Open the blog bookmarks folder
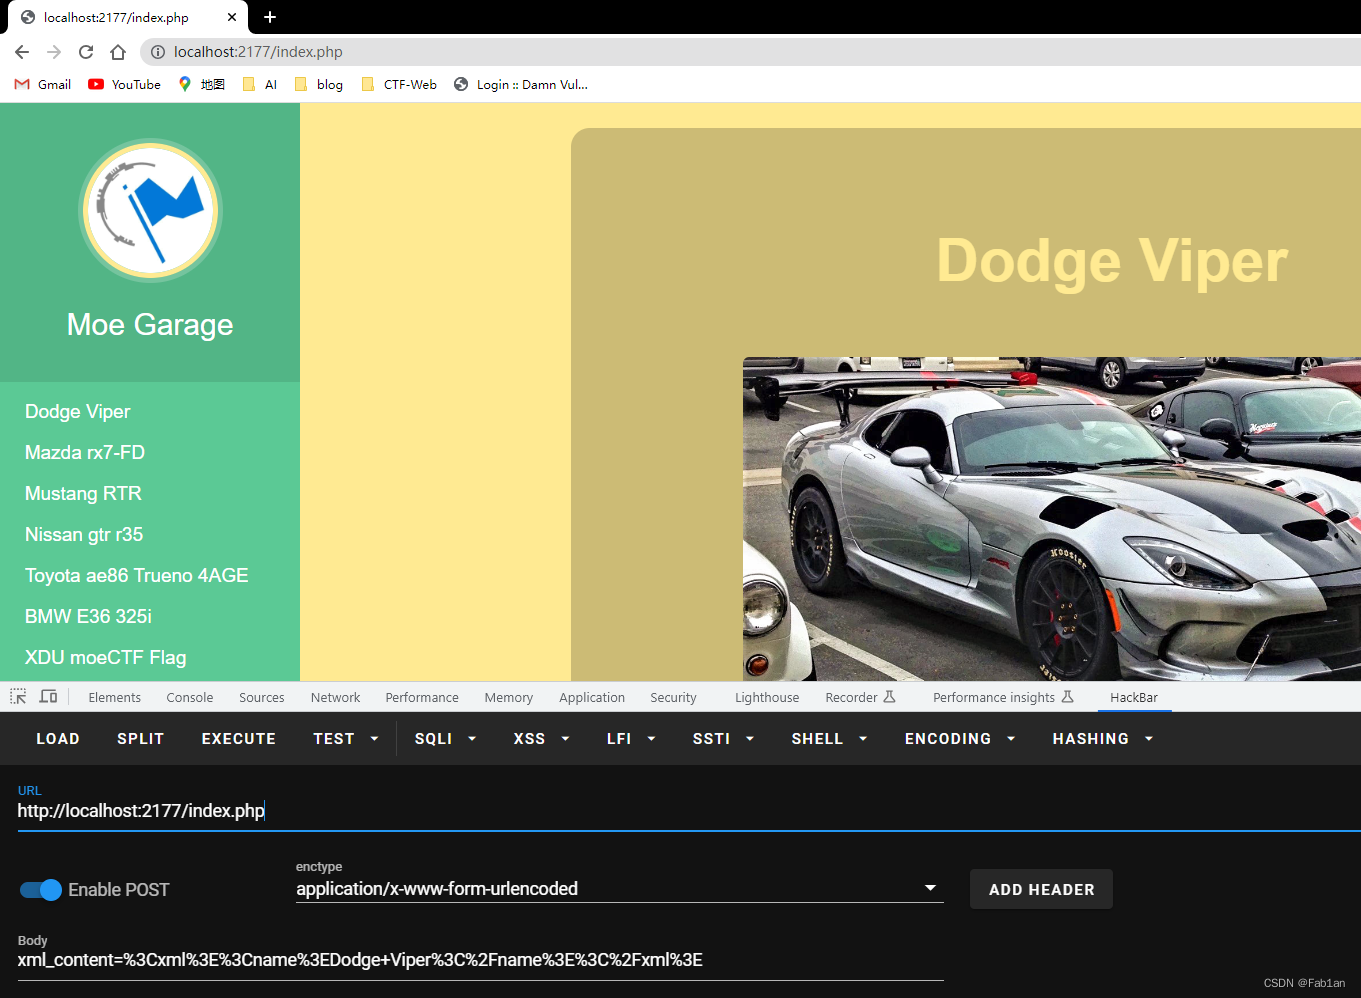Viewport: 1361px width, 998px height. [x=319, y=85]
